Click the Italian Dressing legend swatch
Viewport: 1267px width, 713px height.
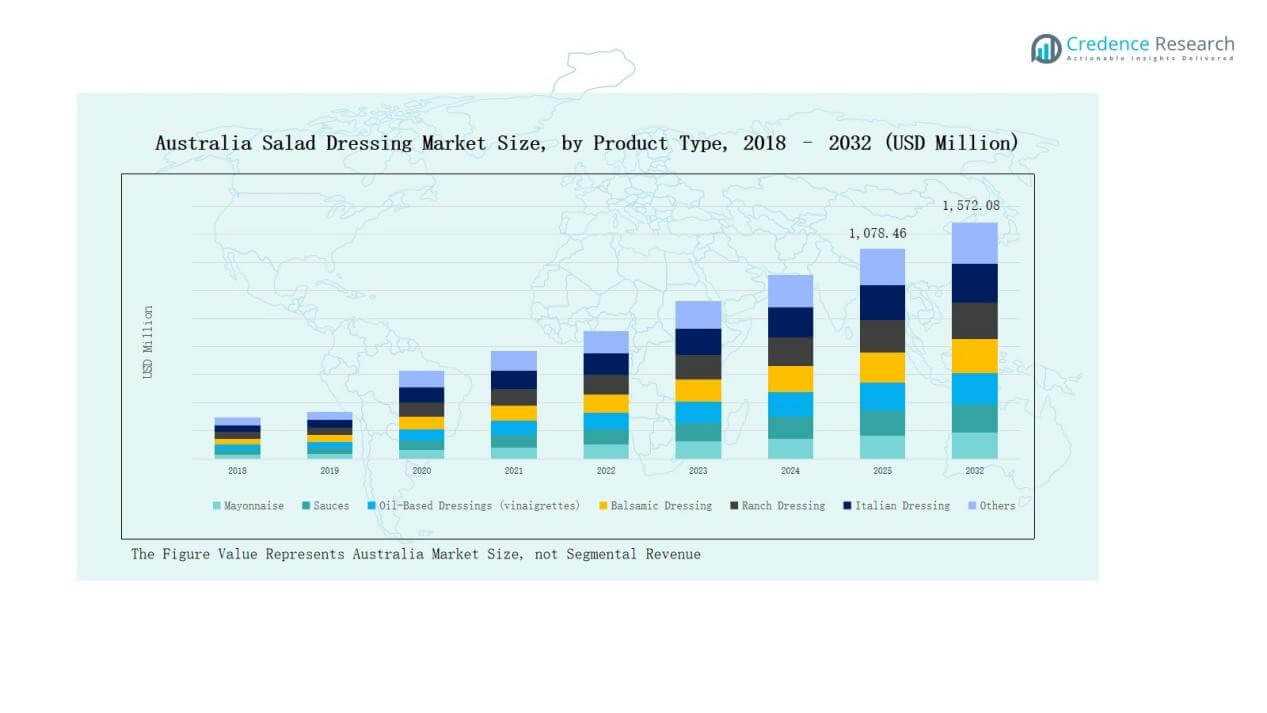[x=845, y=506]
